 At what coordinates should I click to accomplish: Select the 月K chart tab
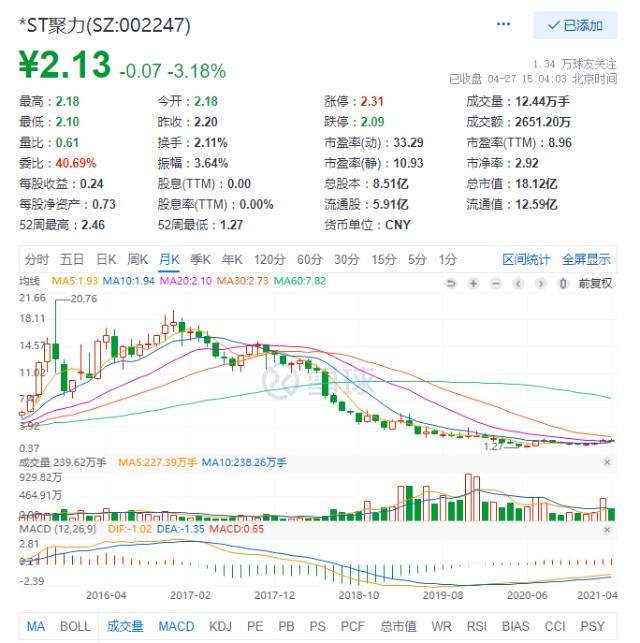169,260
